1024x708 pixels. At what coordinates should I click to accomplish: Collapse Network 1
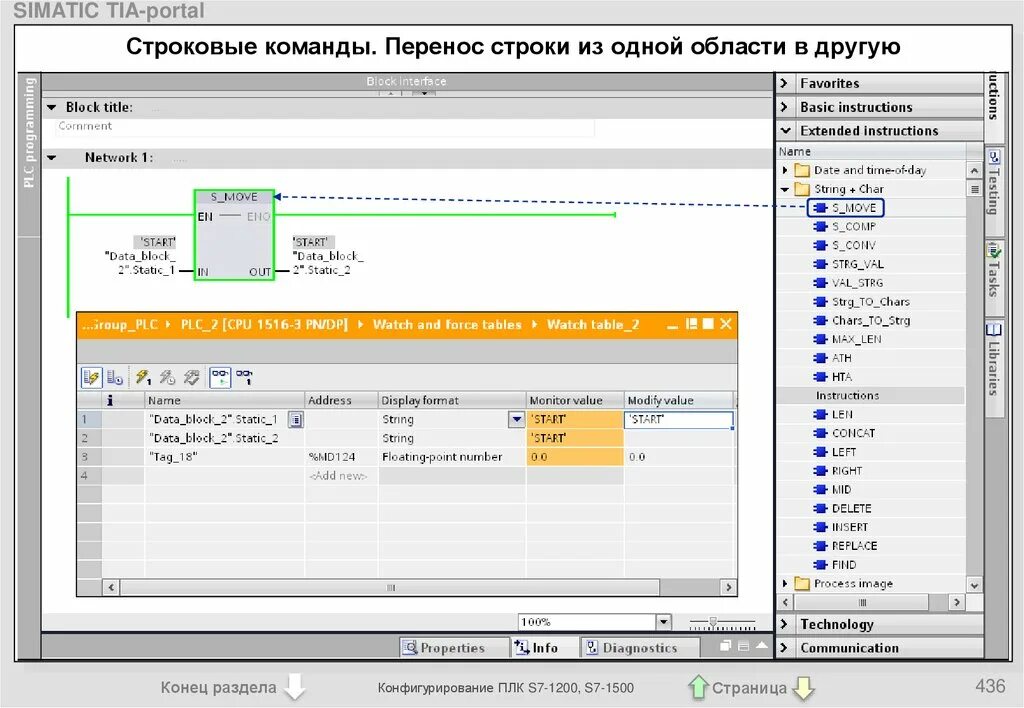click(52, 157)
